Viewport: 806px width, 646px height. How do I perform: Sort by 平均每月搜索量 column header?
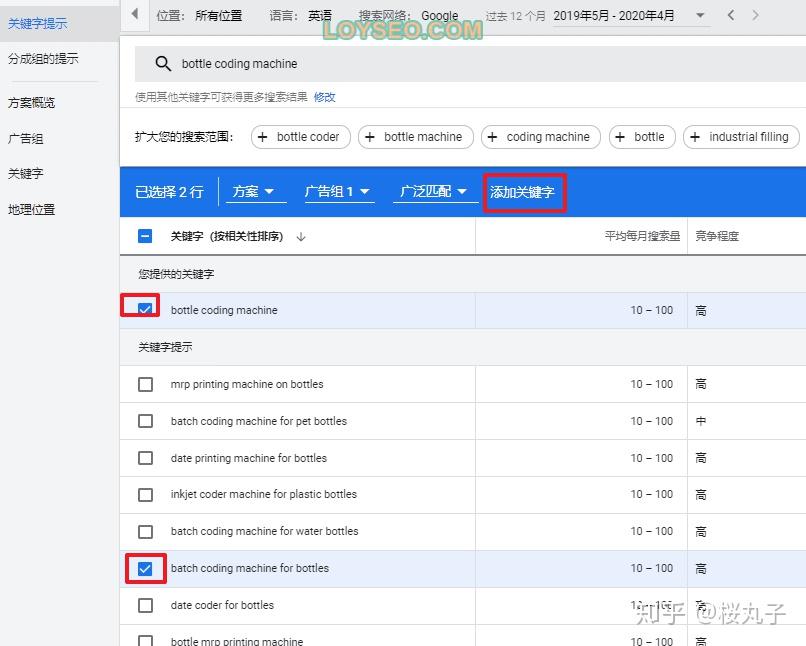(x=642, y=236)
